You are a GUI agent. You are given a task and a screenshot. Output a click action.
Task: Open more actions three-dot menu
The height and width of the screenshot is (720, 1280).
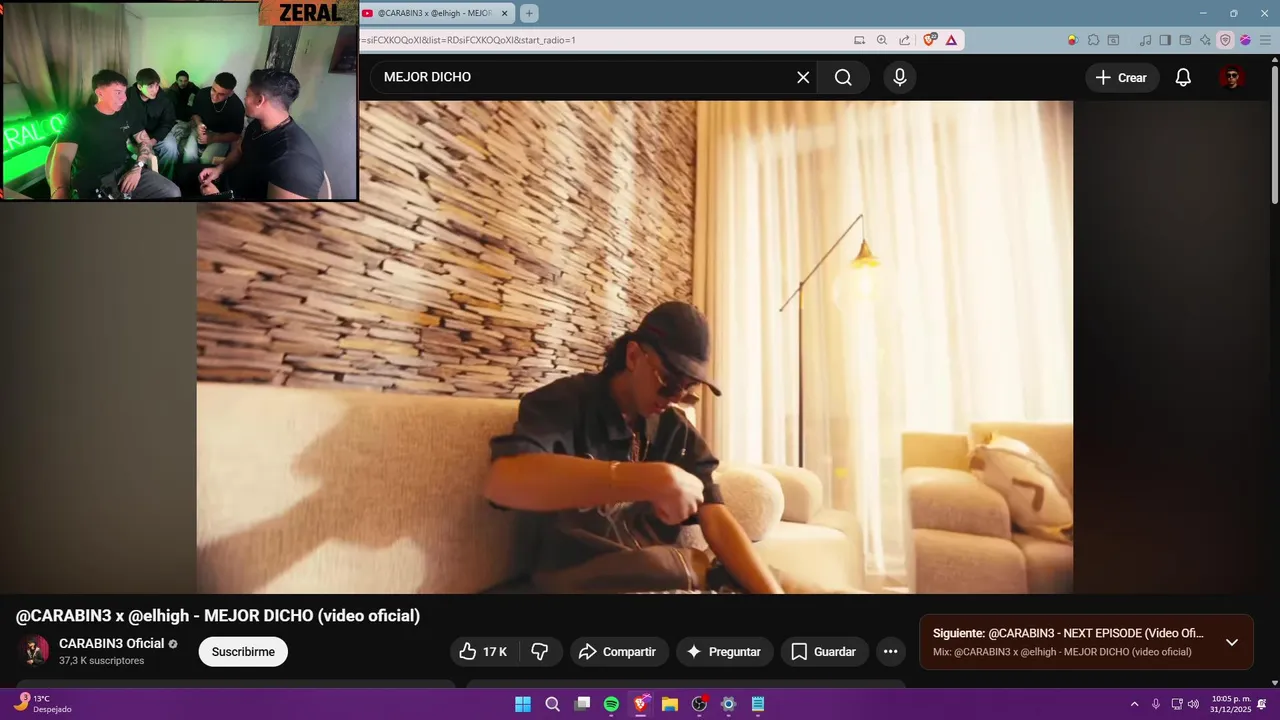pos(890,652)
